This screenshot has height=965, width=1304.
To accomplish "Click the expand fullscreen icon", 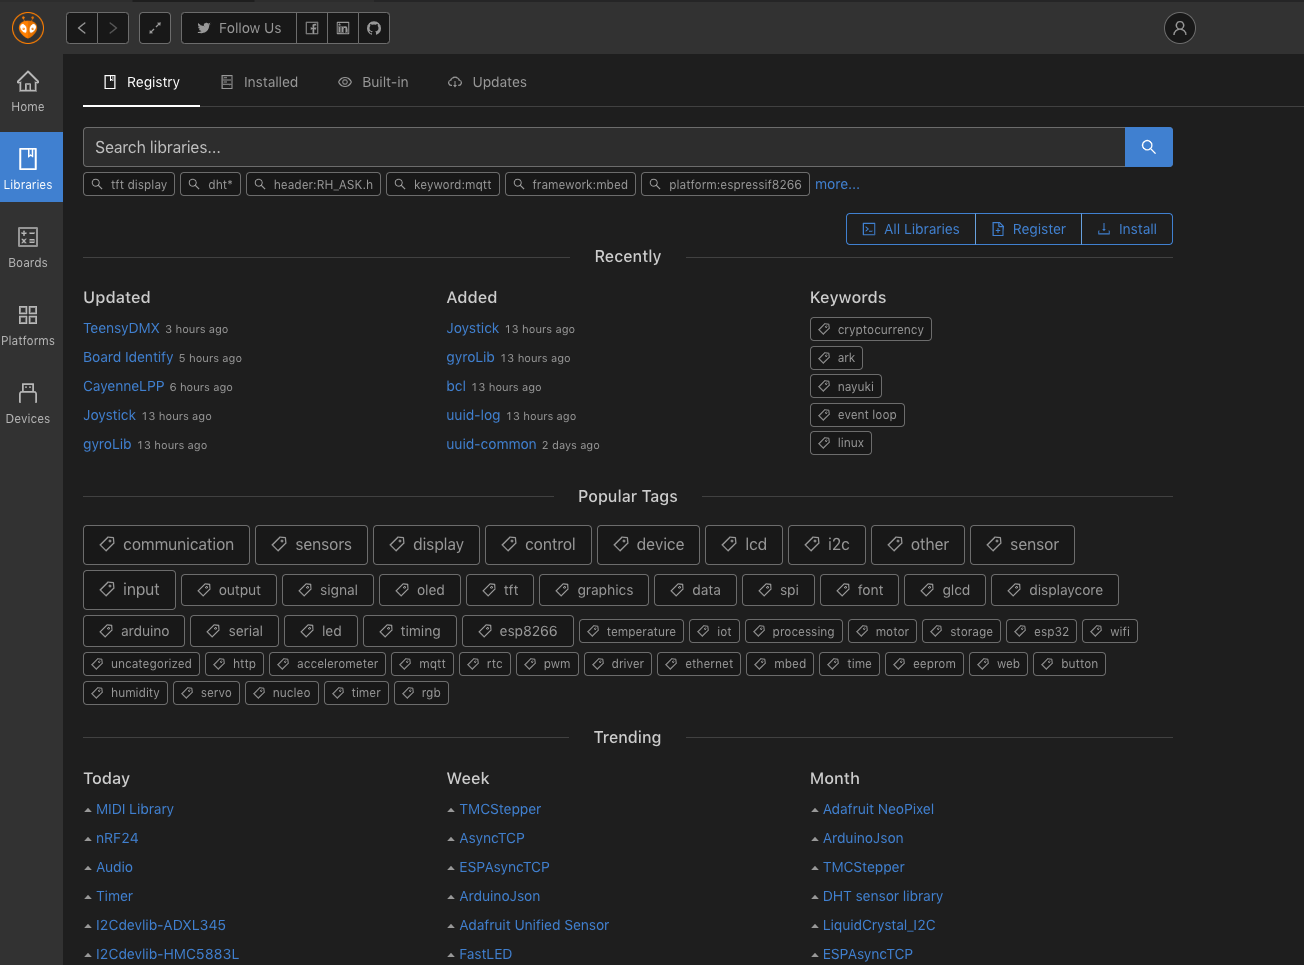I will pyautogui.click(x=155, y=28).
